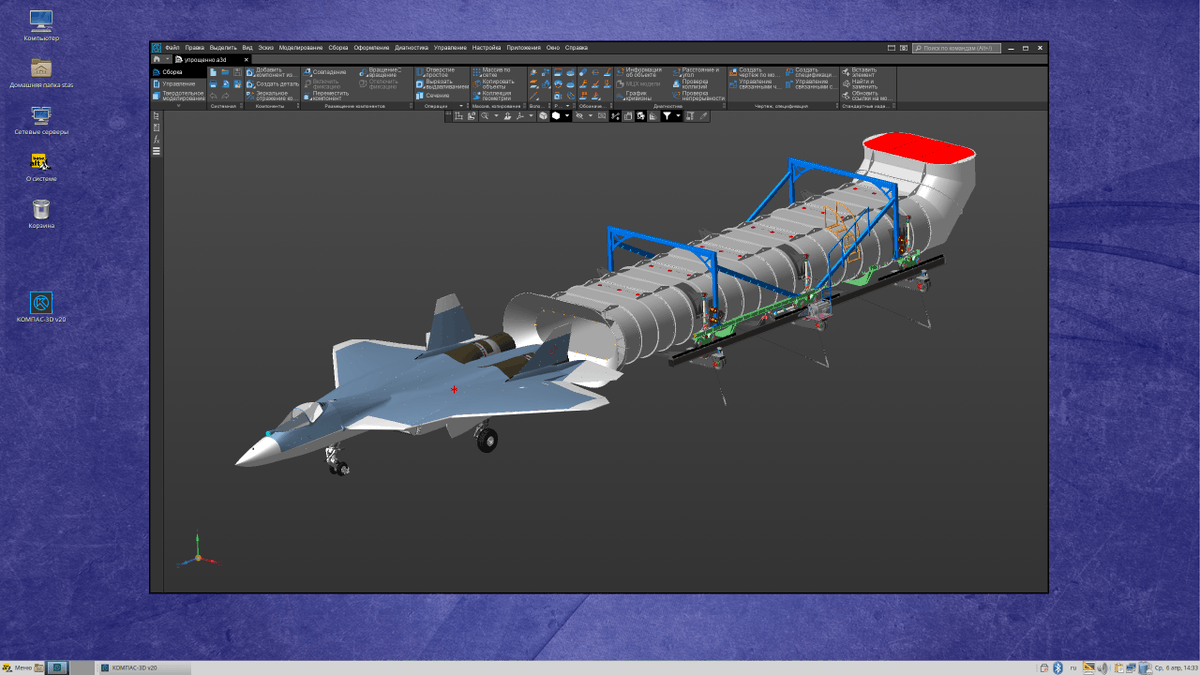Open the display mode dropdown next to the hexagon icon

tap(567, 116)
